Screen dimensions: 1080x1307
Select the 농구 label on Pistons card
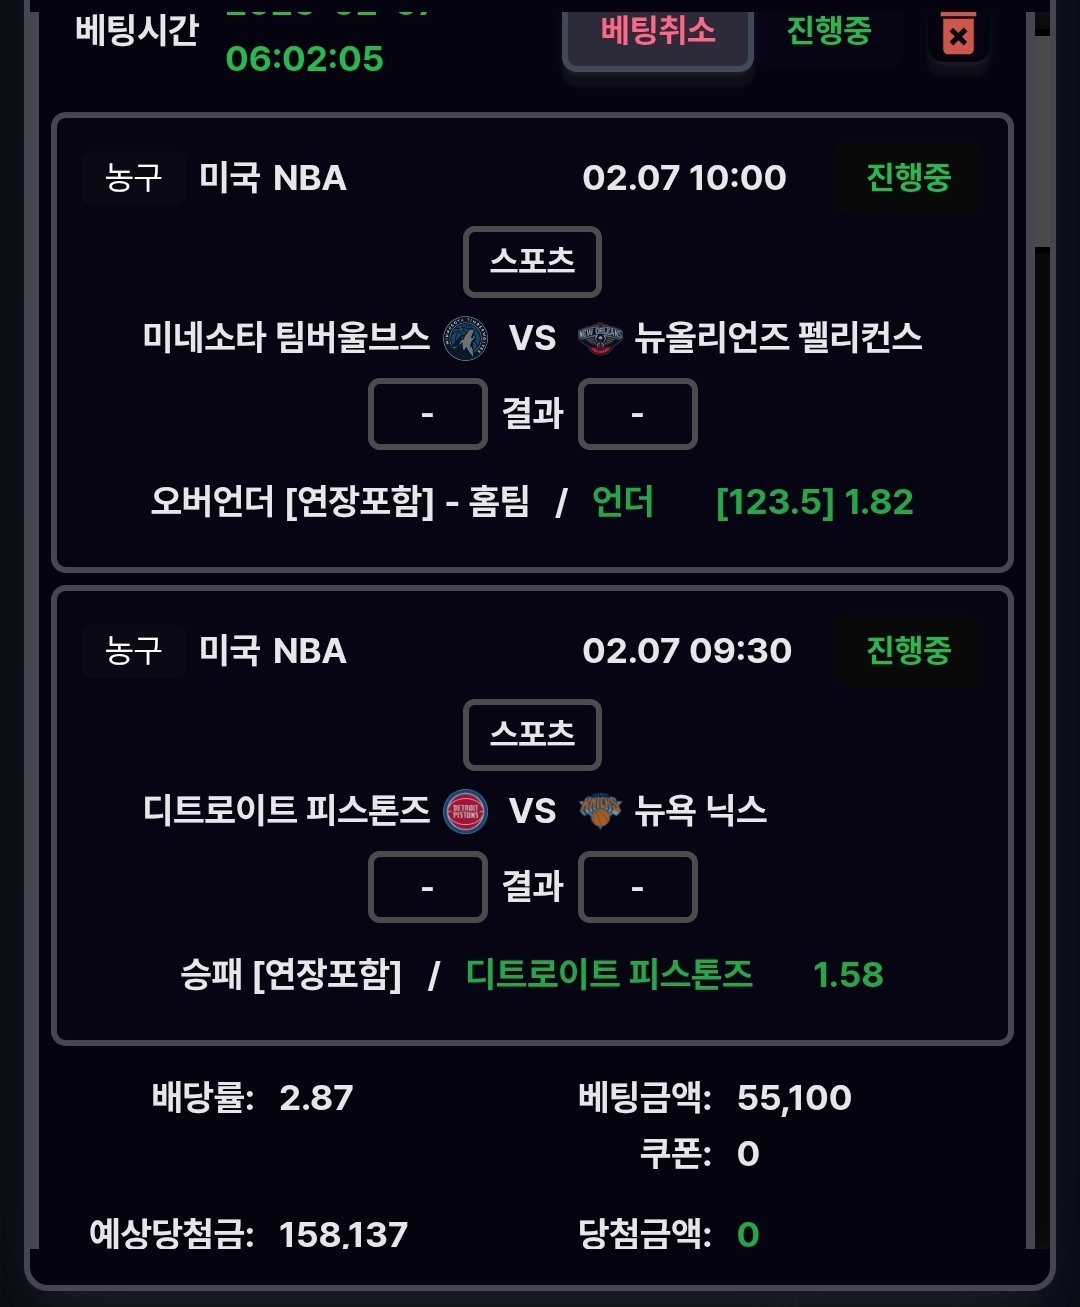tap(133, 651)
